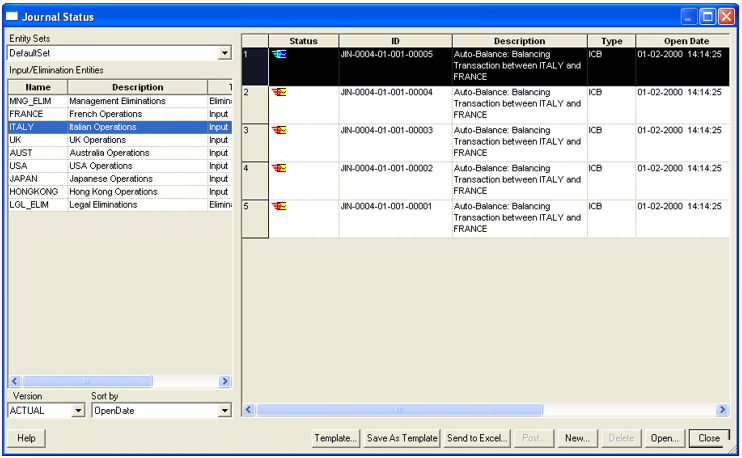Click status icon of journal JIN-0004-01-001-00005
This screenshot has height=458, width=742.
(279, 54)
